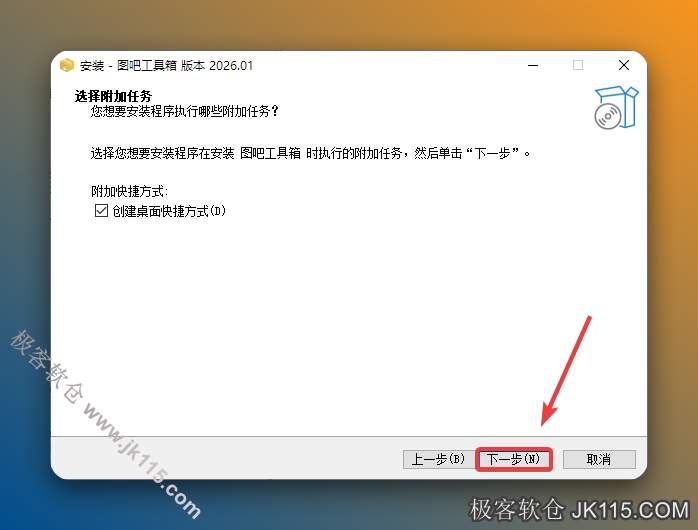Go back with 上一步(B) button
Screen dimensions: 698x530
coord(438,459)
